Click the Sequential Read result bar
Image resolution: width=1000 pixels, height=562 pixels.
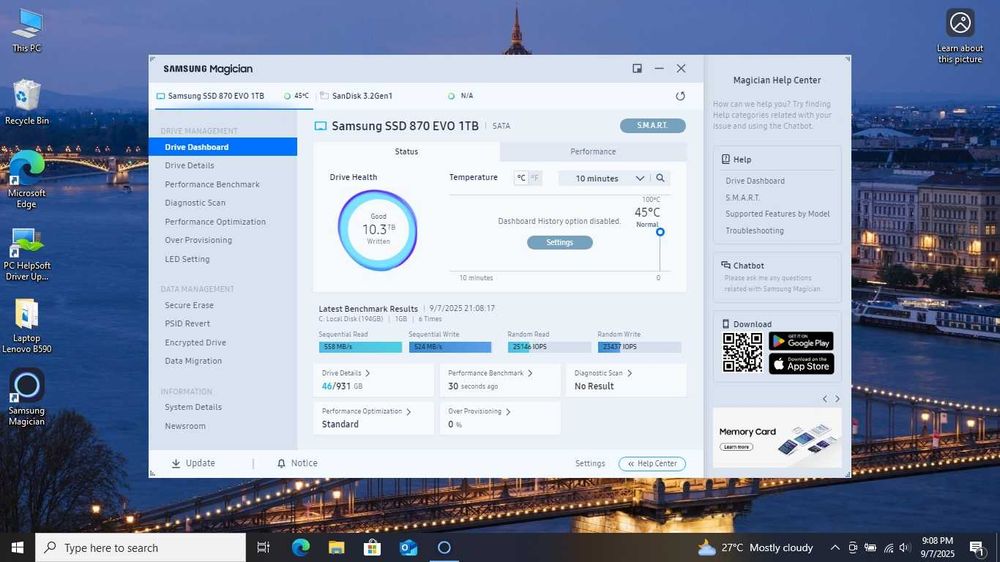360,347
